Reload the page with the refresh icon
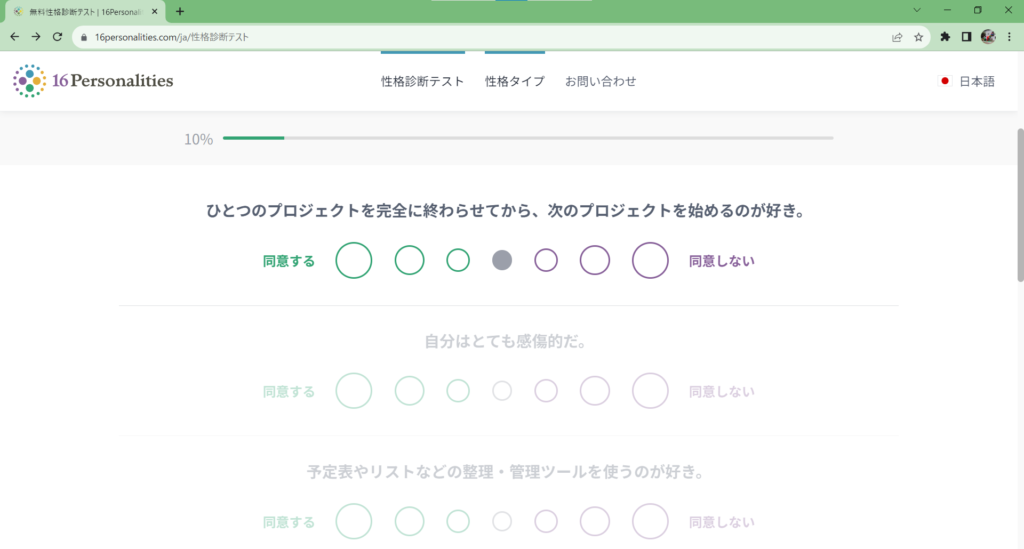1024x549 pixels. pyautogui.click(x=57, y=37)
